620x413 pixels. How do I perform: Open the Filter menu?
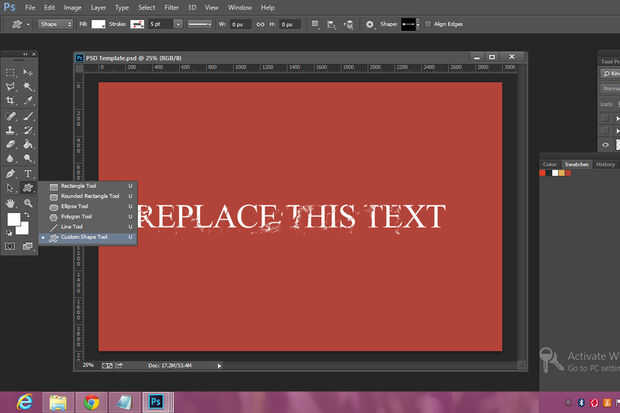tap(170, 7)
